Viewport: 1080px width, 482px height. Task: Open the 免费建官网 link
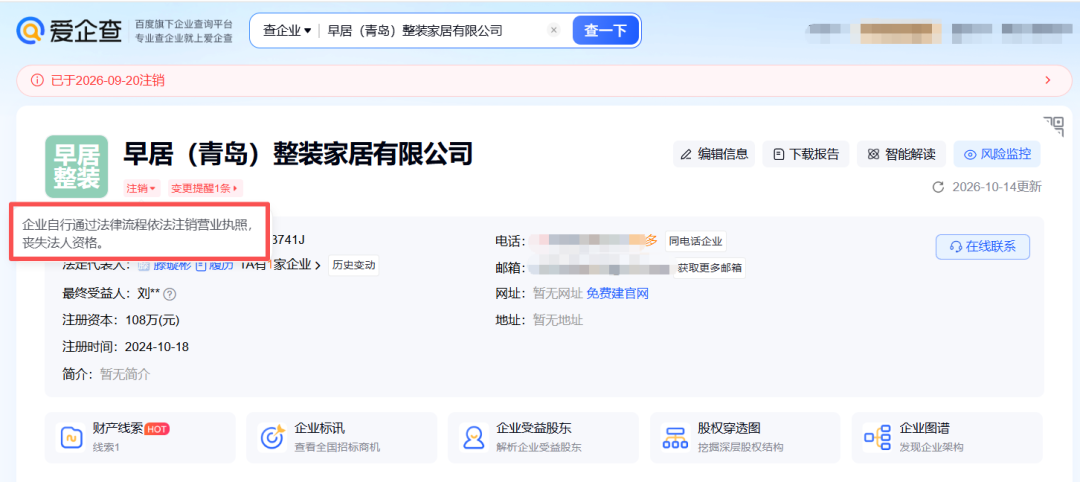617,294
